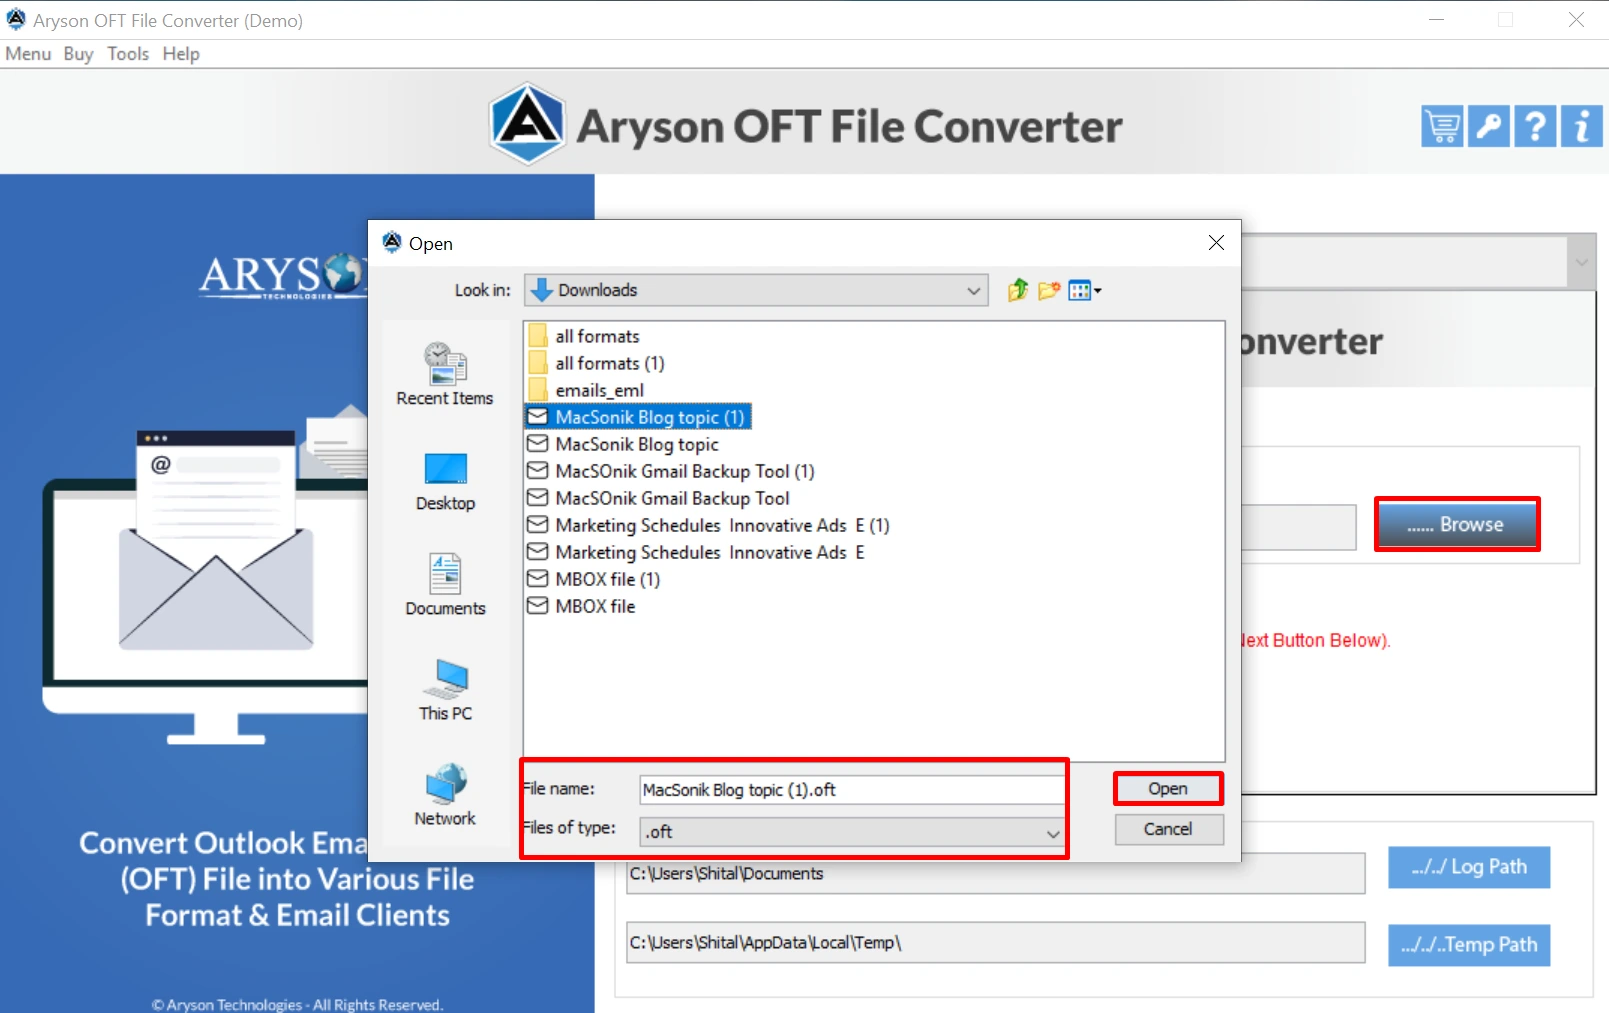Click the key activation icon
This screenshot has width=1609, height=1013.
click(1489, 127)
